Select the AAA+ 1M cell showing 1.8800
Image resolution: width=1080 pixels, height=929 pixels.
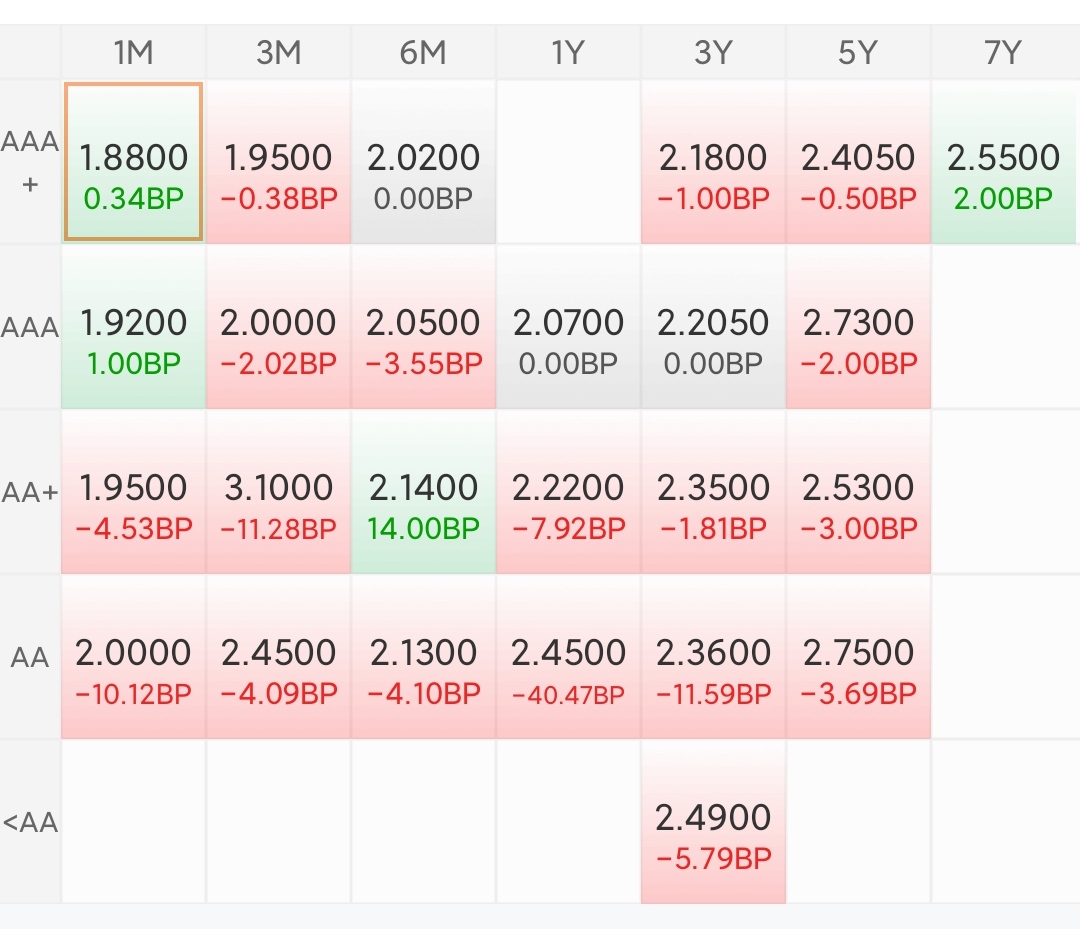pyautogui.click(x=133, y=162)
